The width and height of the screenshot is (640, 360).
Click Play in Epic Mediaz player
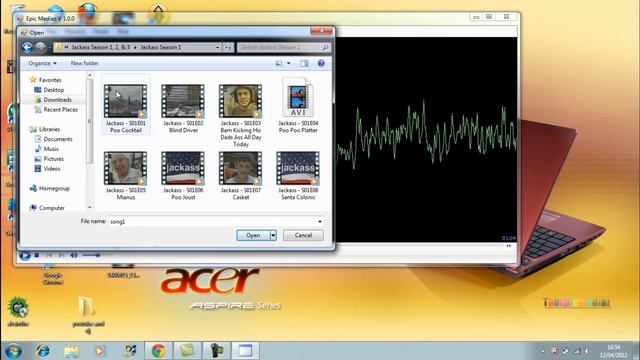click(x=24, y=256)
